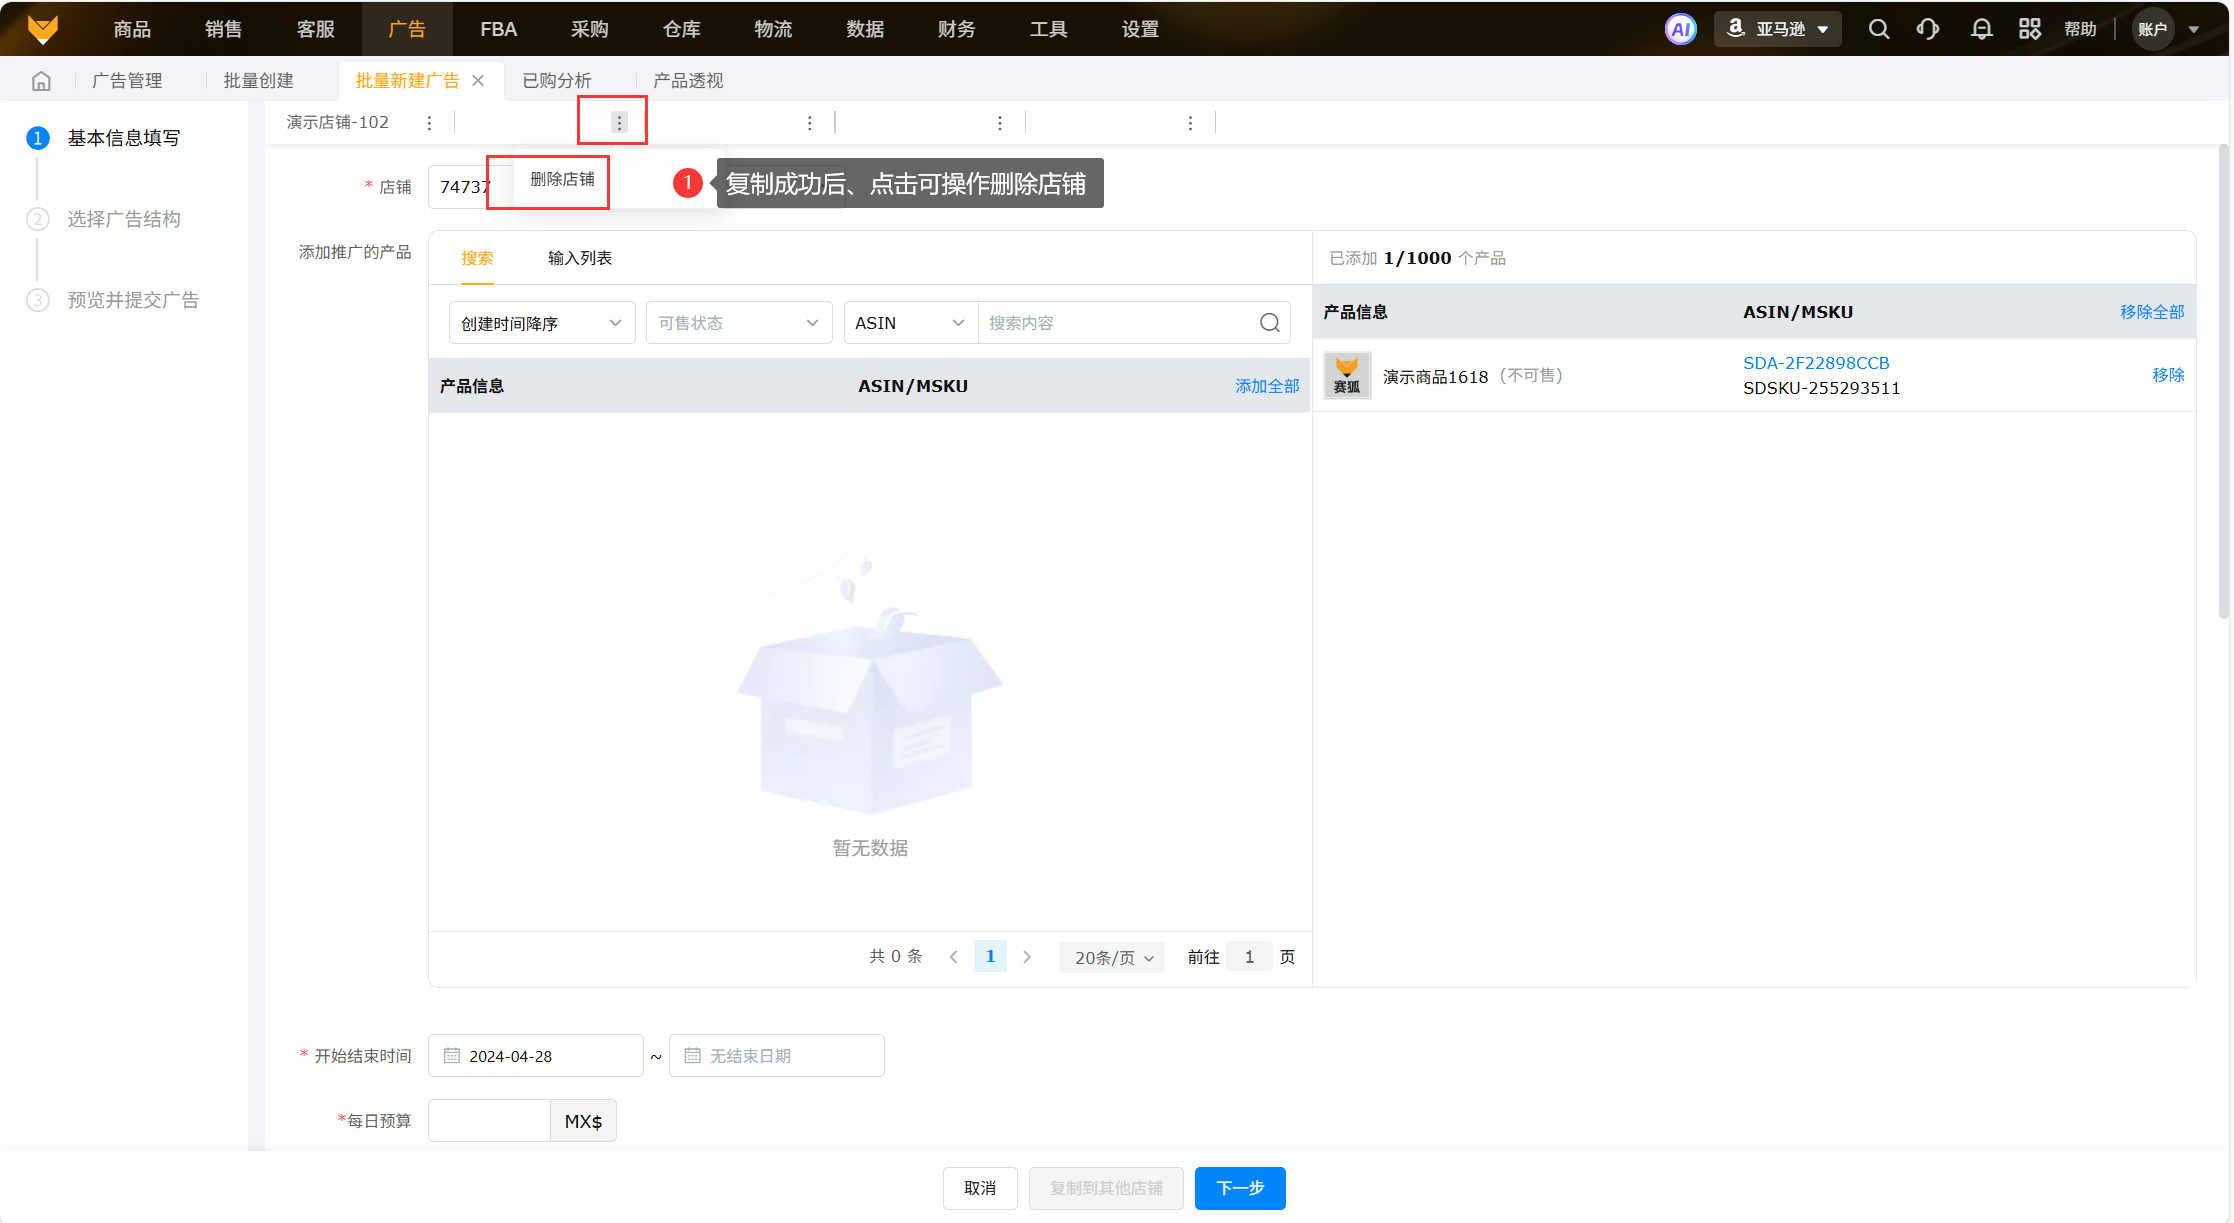Expand the 亚马逊 platform selector

coord(1778,29)
